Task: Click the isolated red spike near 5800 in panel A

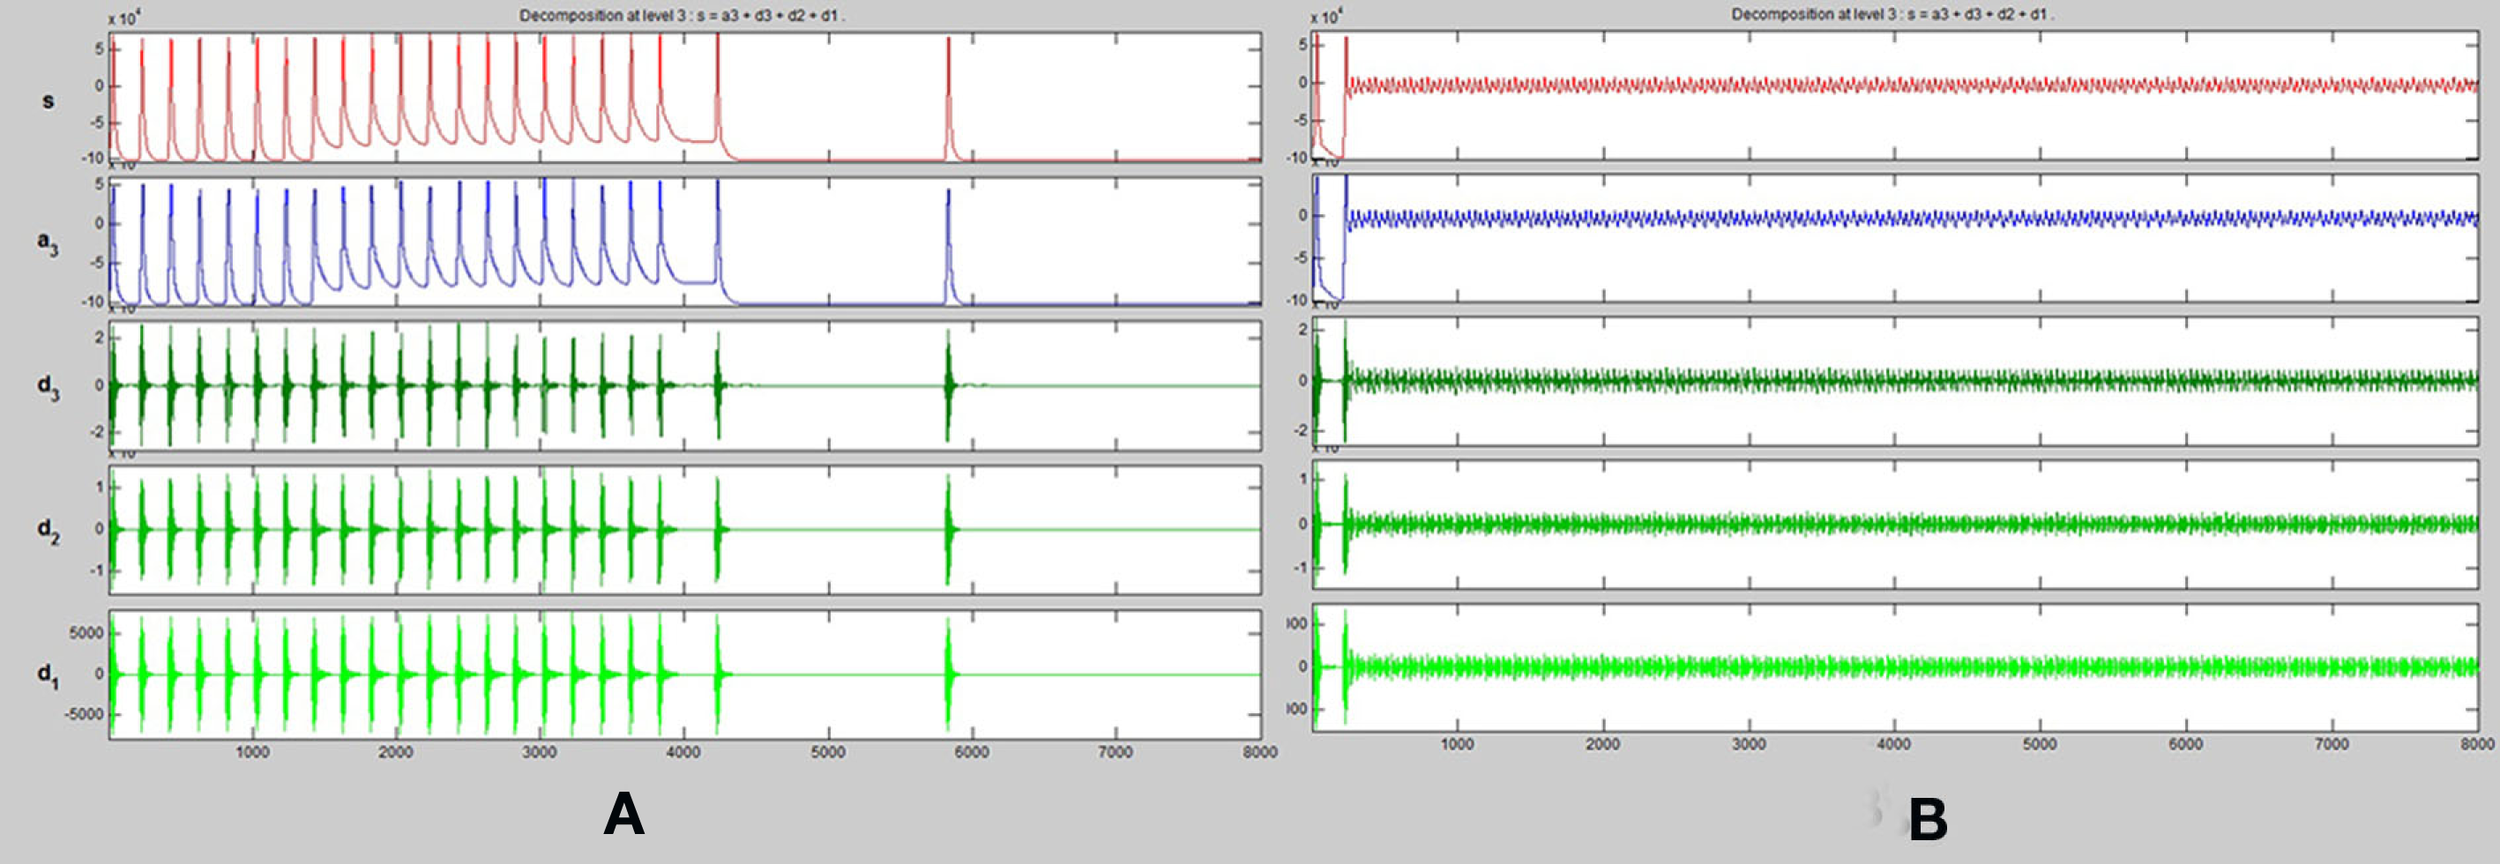Action: tap(949, 98)
